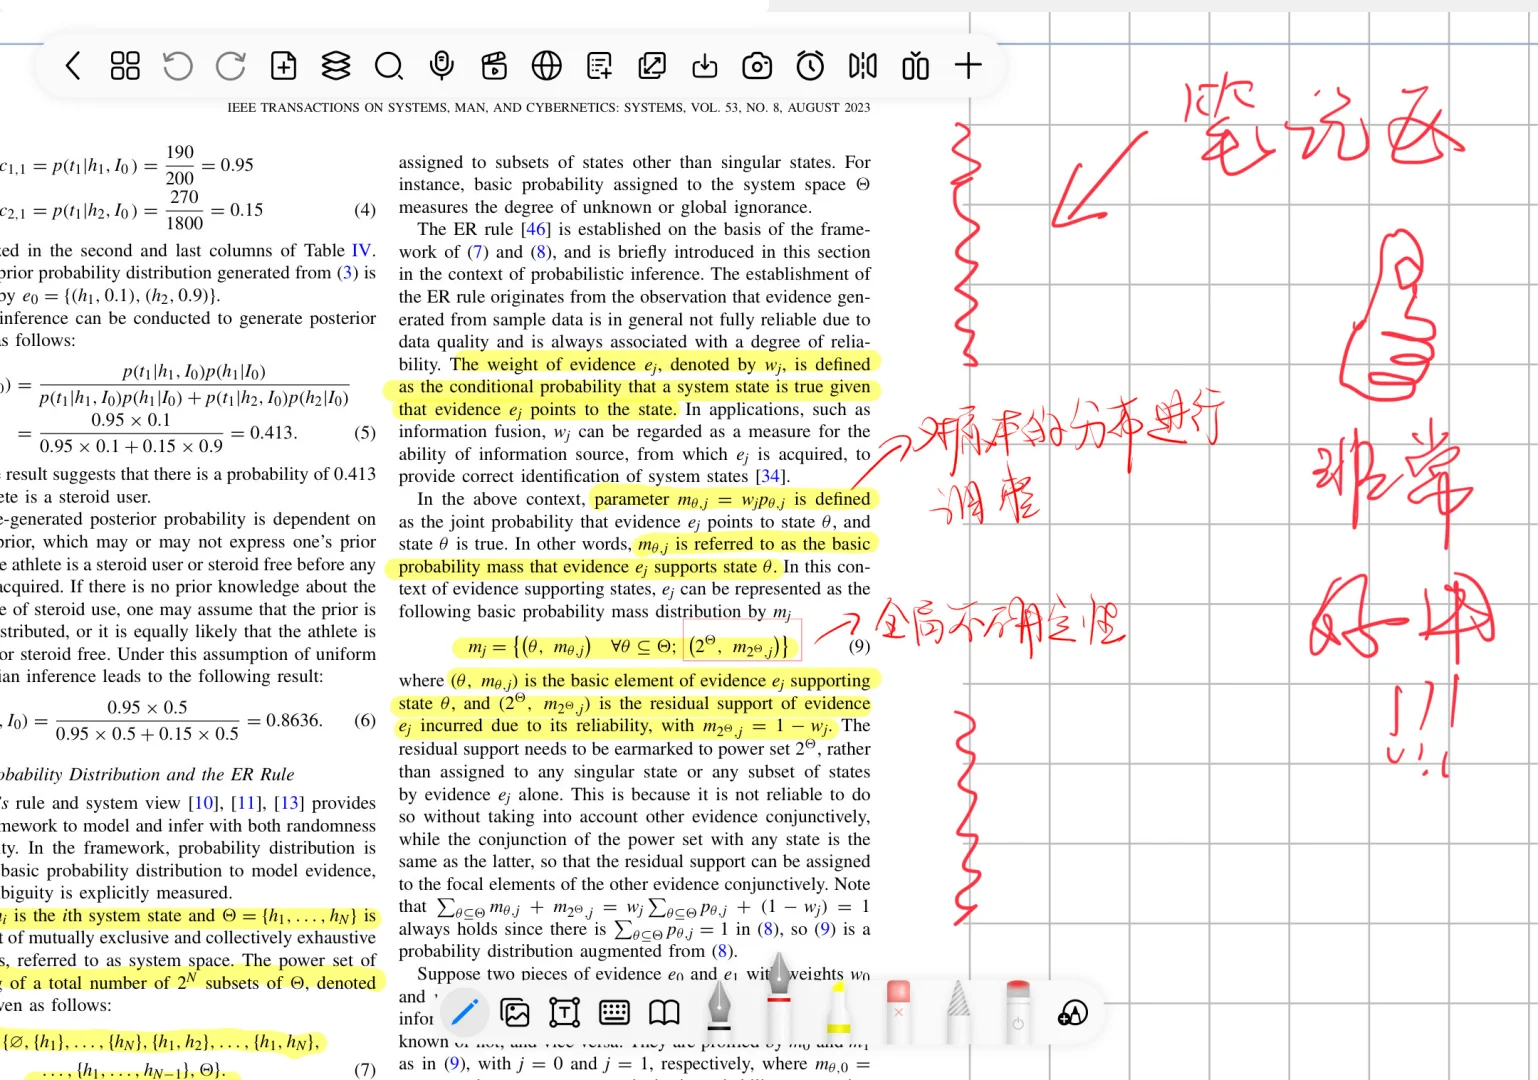Click the expand-window arrow icon
Viewport: 1538px width, 1080px height.
[x=652, y=66]
